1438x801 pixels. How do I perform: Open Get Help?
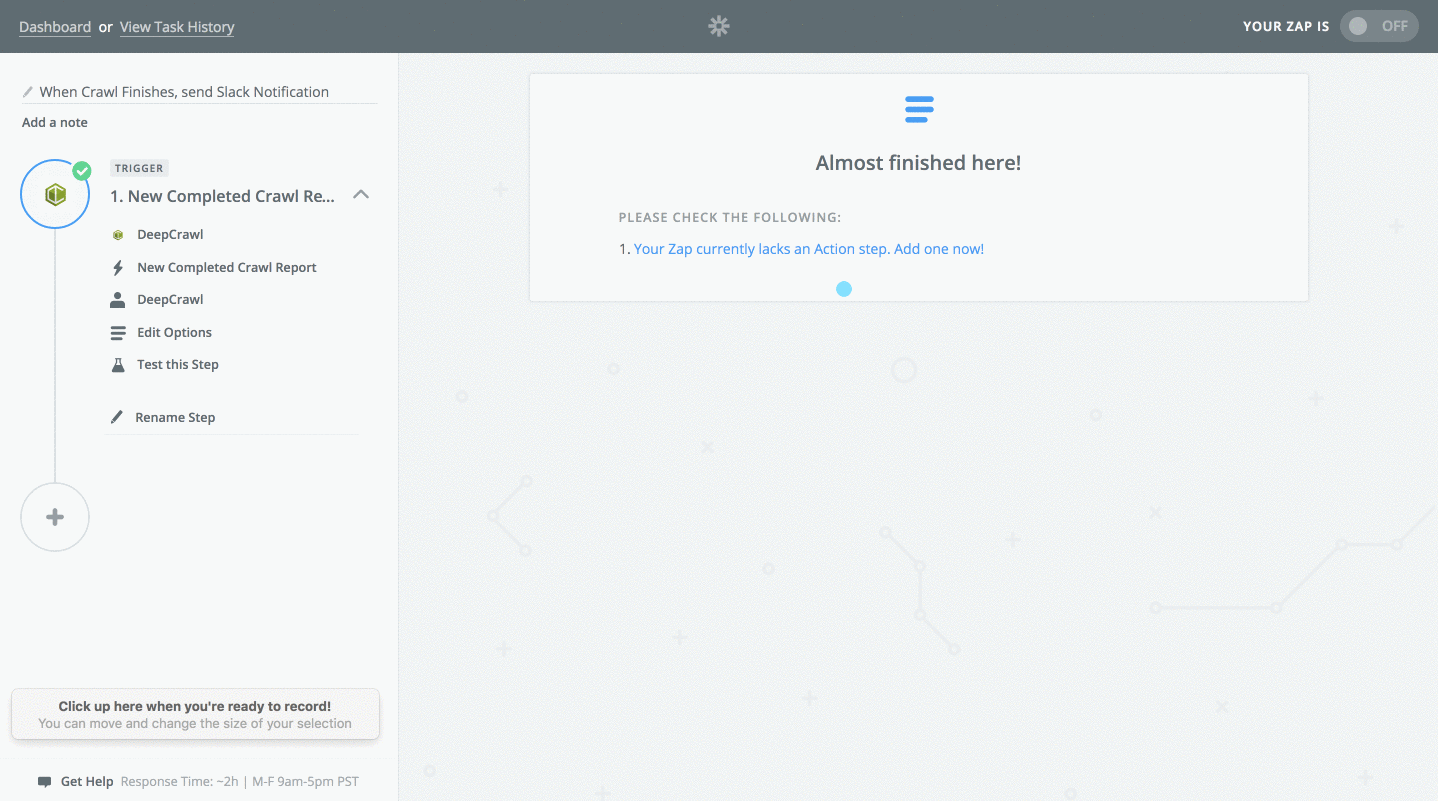pos(87,782)
